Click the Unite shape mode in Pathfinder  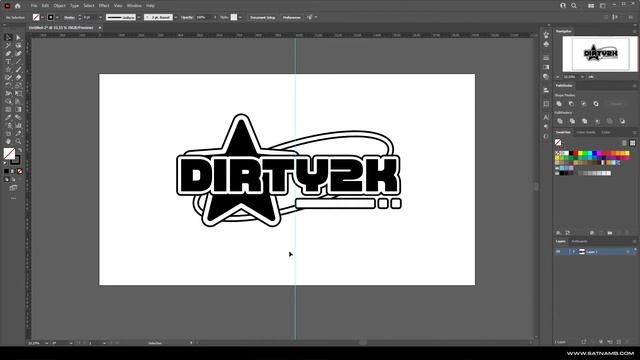point(559,104)
